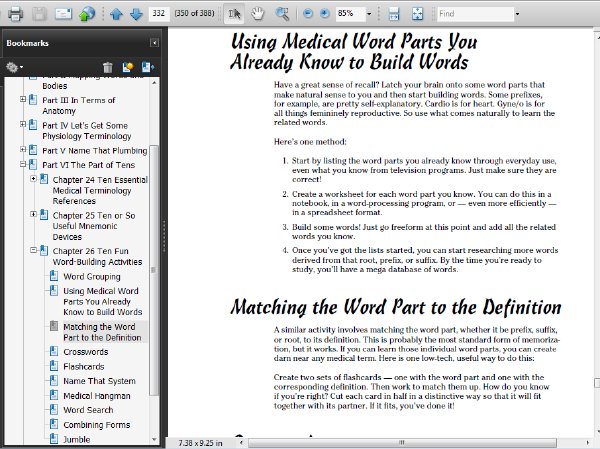Delete selected bookmark with trash icon
This screenshot has width=600, height=449.
coord(108,67)
